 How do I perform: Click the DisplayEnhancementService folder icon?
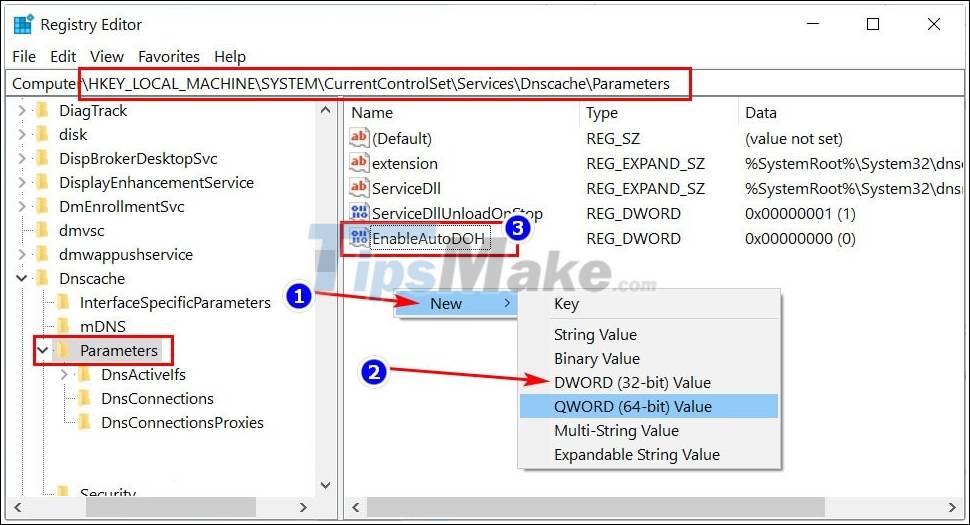[x=43, y=182]
